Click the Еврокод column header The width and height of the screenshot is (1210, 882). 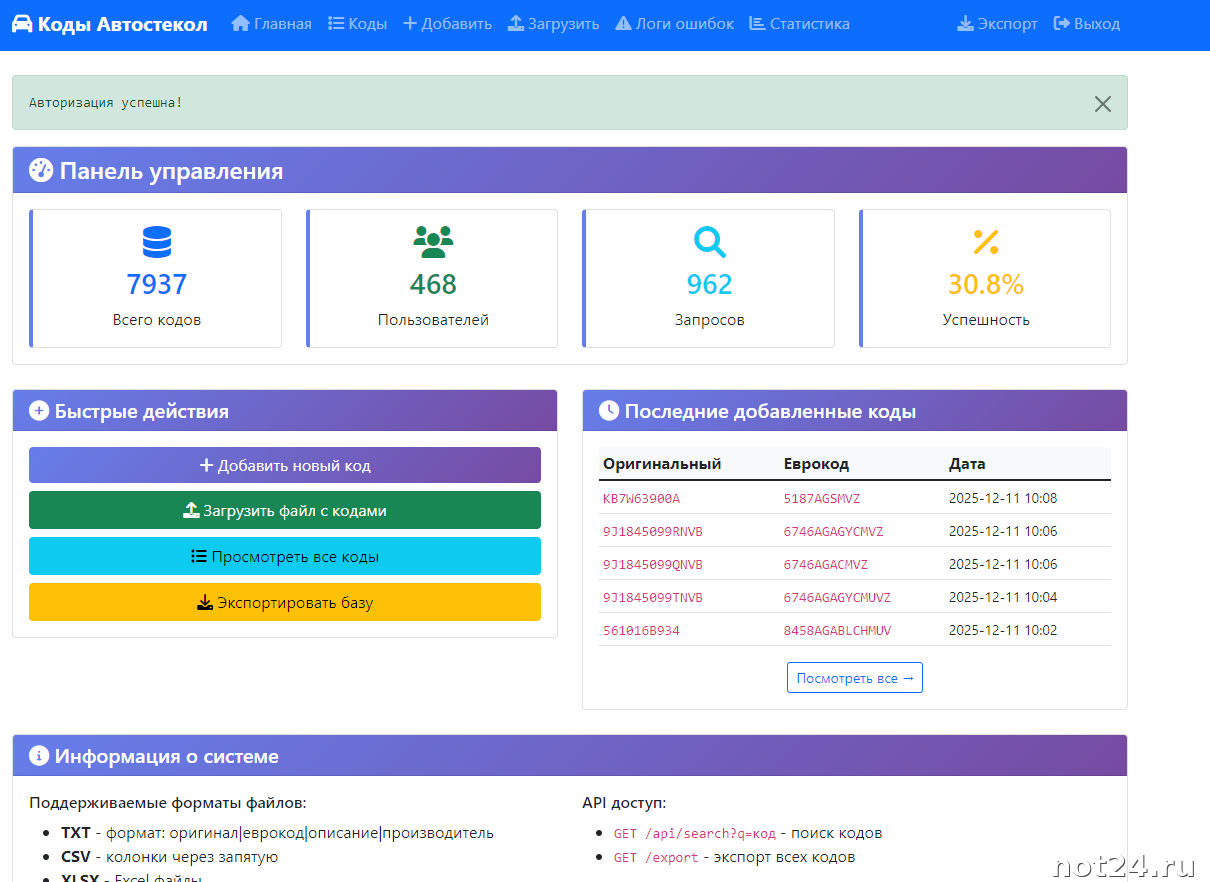tap(816, 464)
